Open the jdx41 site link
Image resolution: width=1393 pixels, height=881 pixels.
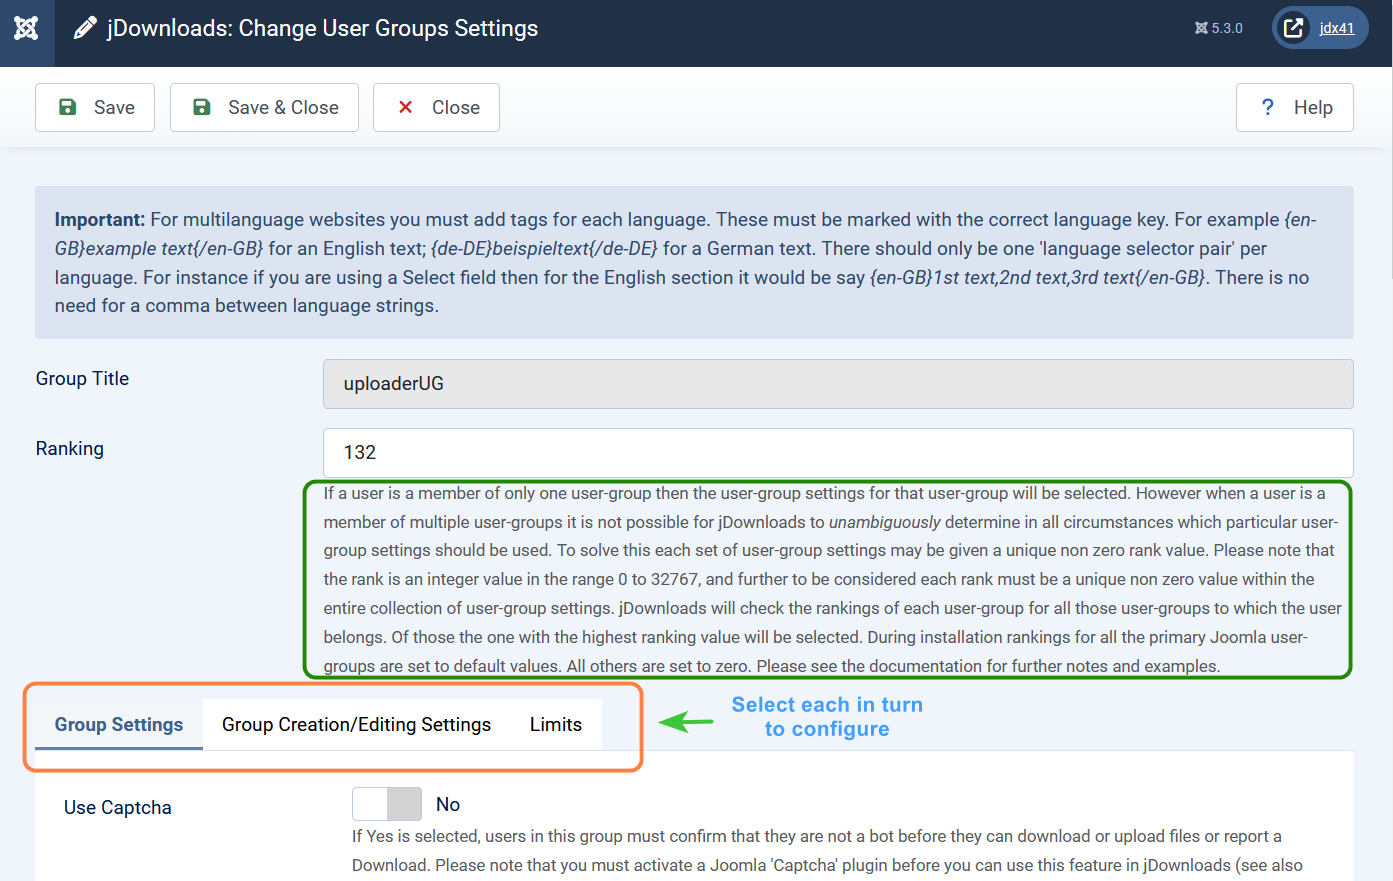(1336, 28)
